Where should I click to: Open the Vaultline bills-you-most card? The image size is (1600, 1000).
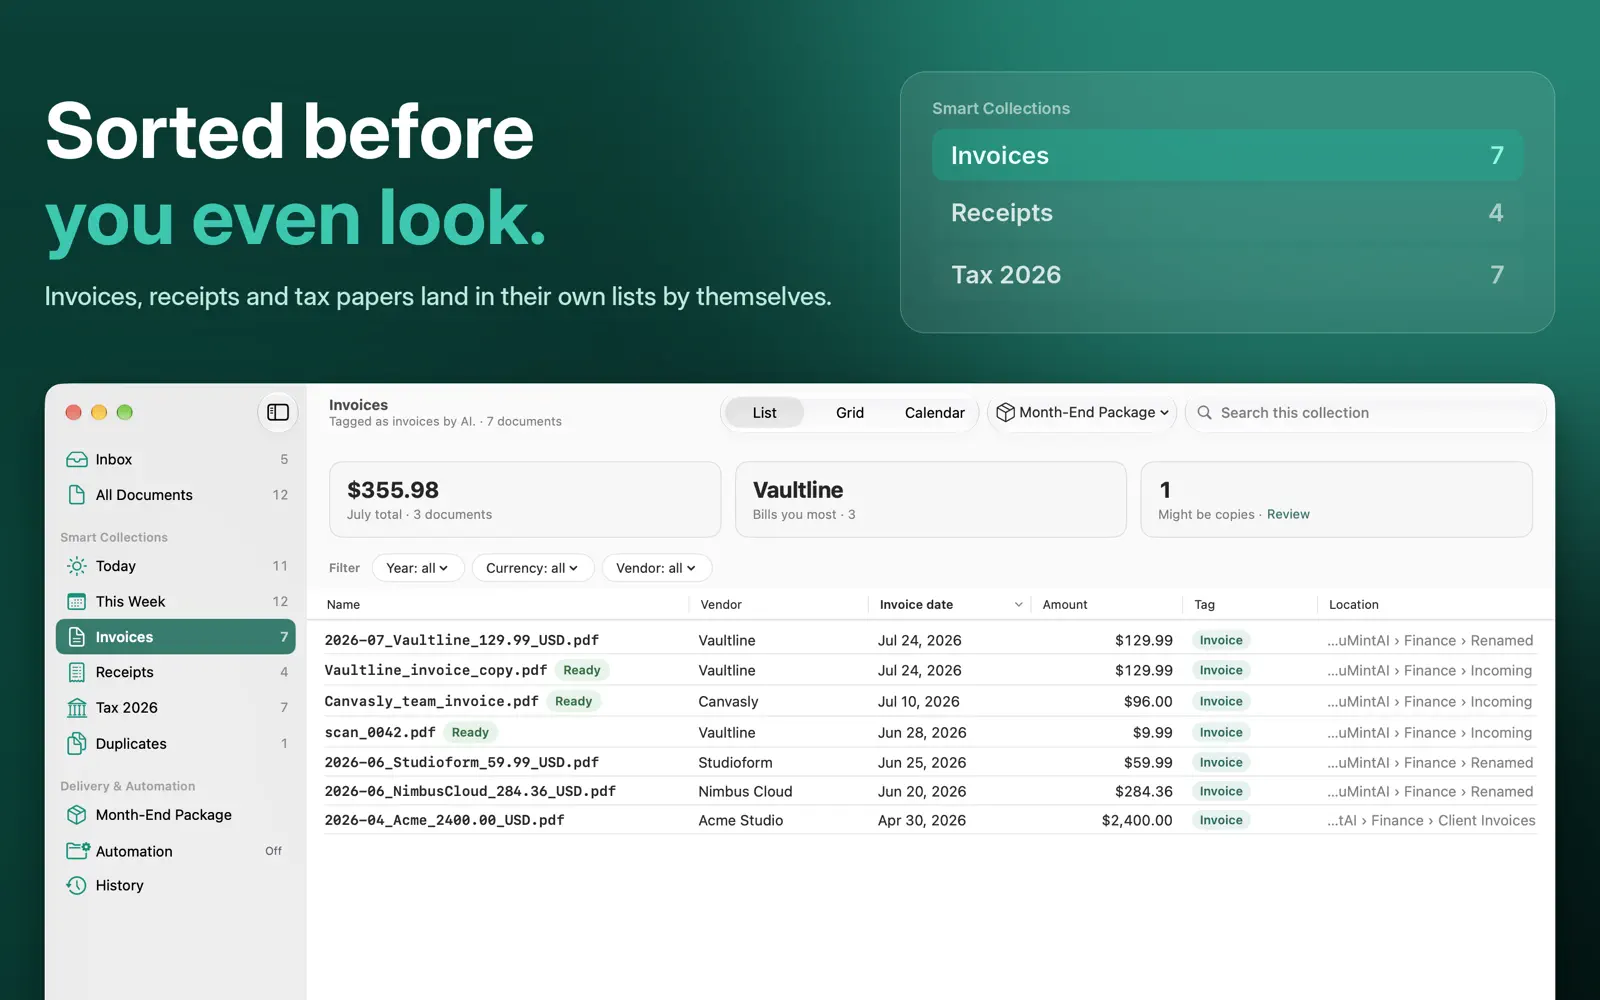pyautogui.click(x=931, y=499)
